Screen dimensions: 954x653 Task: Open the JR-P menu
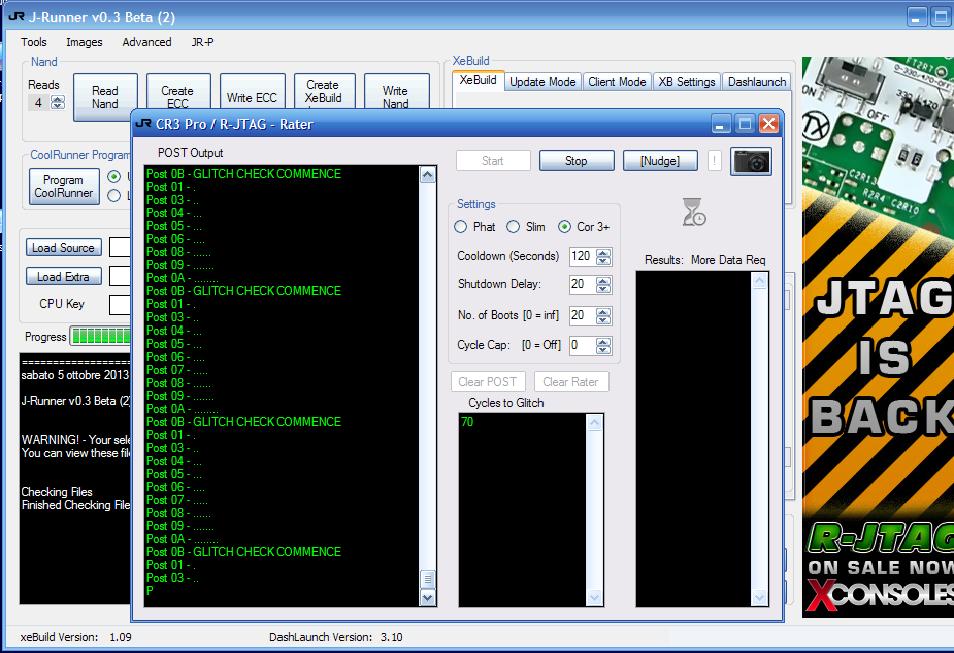click(x=203, y=42)
